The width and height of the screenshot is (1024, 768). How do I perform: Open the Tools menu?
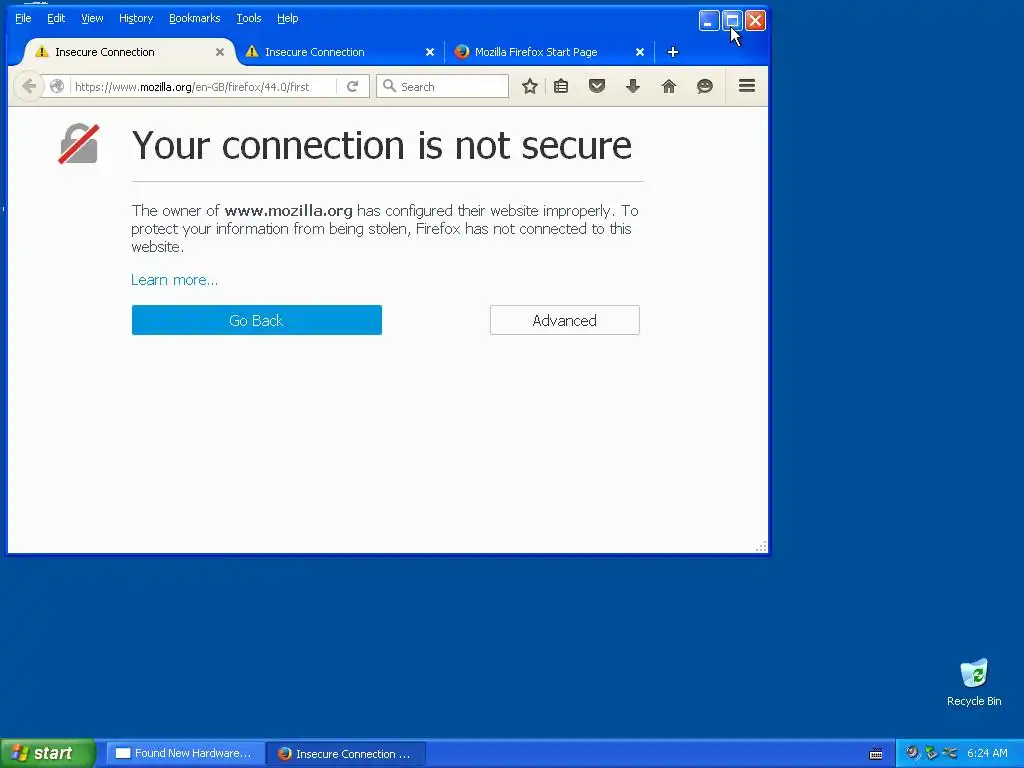pyautogui.click(x=249, y=18)
